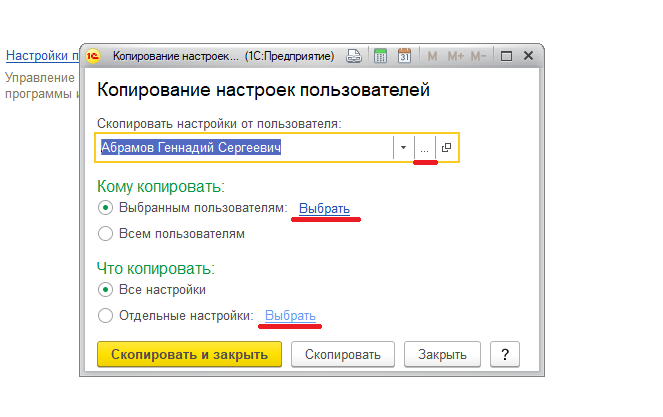Click the 1C application logo icon

coord(93,56)
